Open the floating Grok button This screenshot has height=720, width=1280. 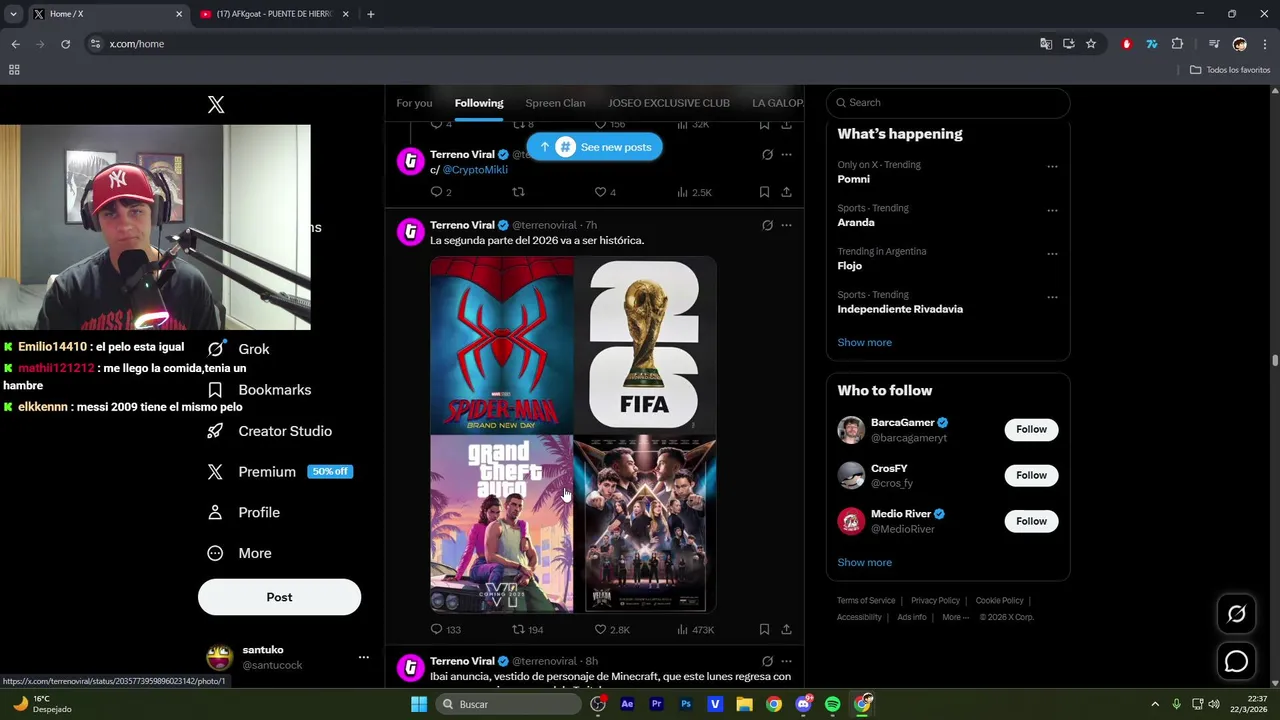coord(1237,614)
